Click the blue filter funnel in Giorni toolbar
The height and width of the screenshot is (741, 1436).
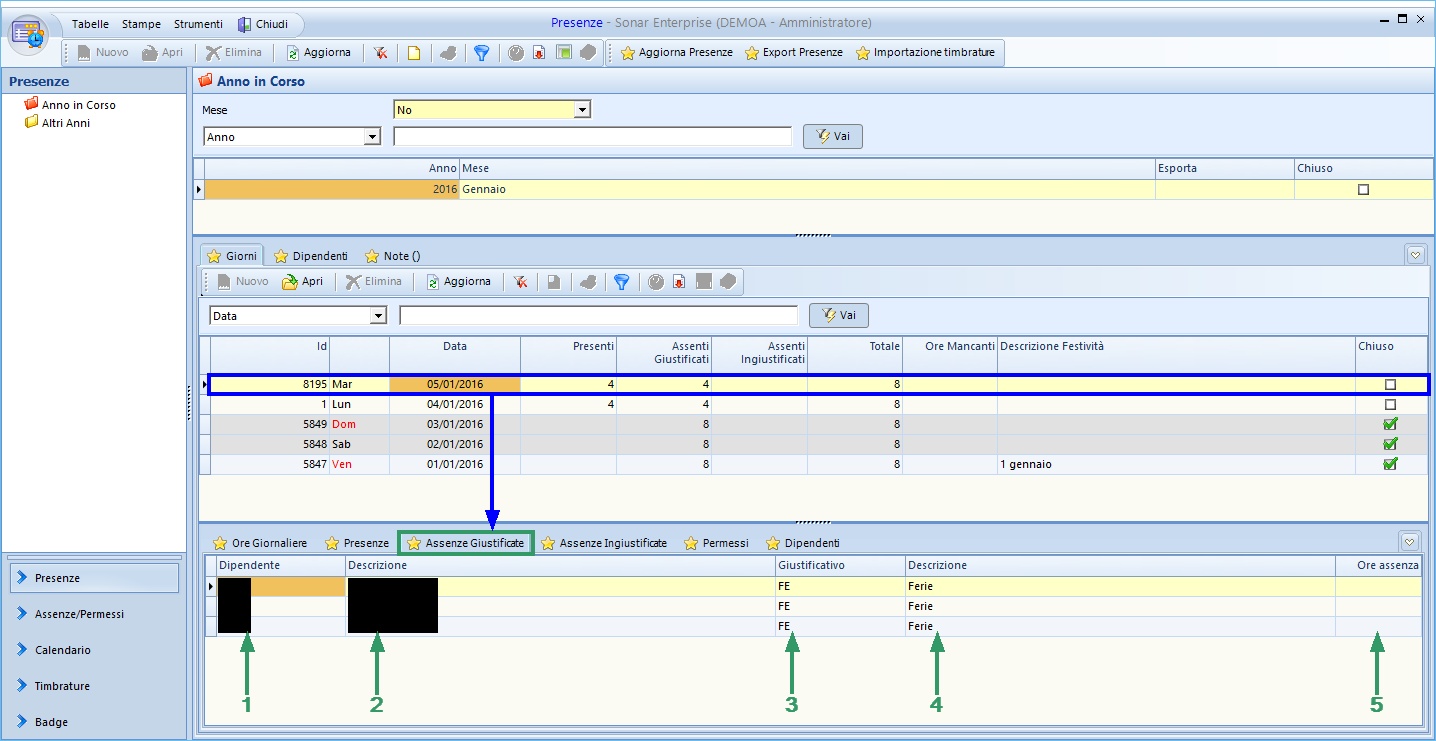point(621,282)
